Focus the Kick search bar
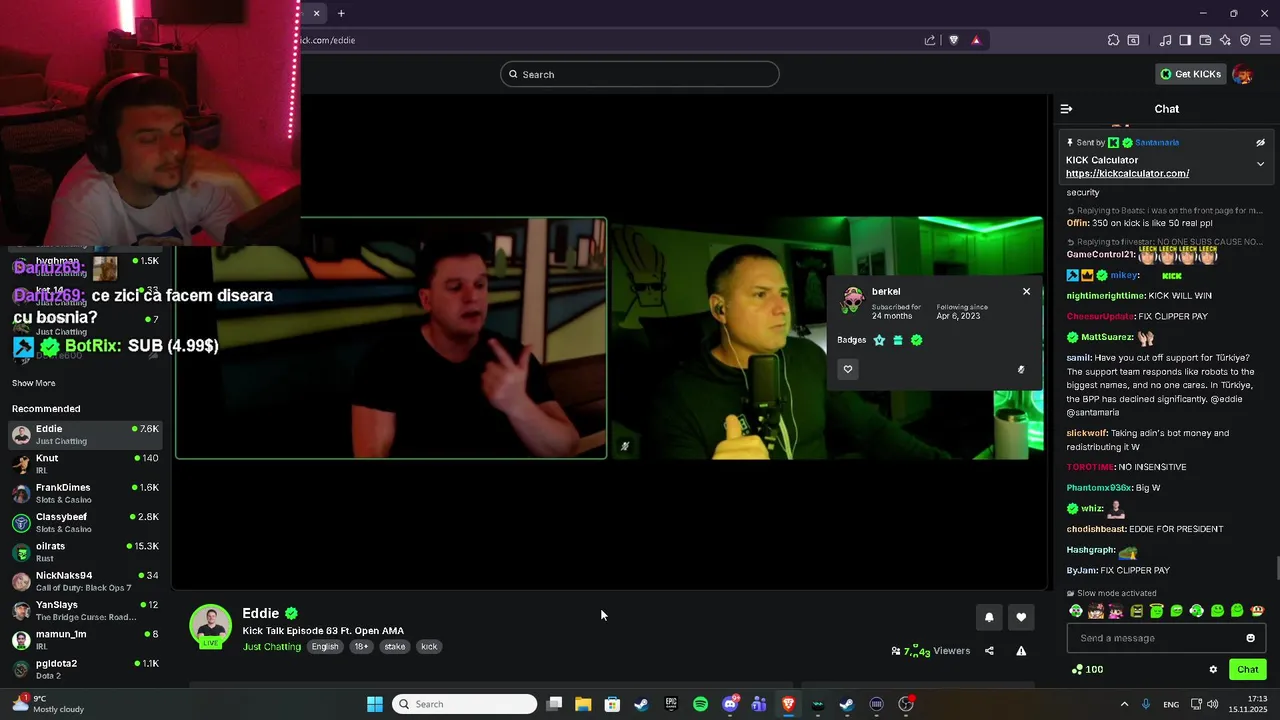This screenshot has height=720, width=1280. (640, 74)
